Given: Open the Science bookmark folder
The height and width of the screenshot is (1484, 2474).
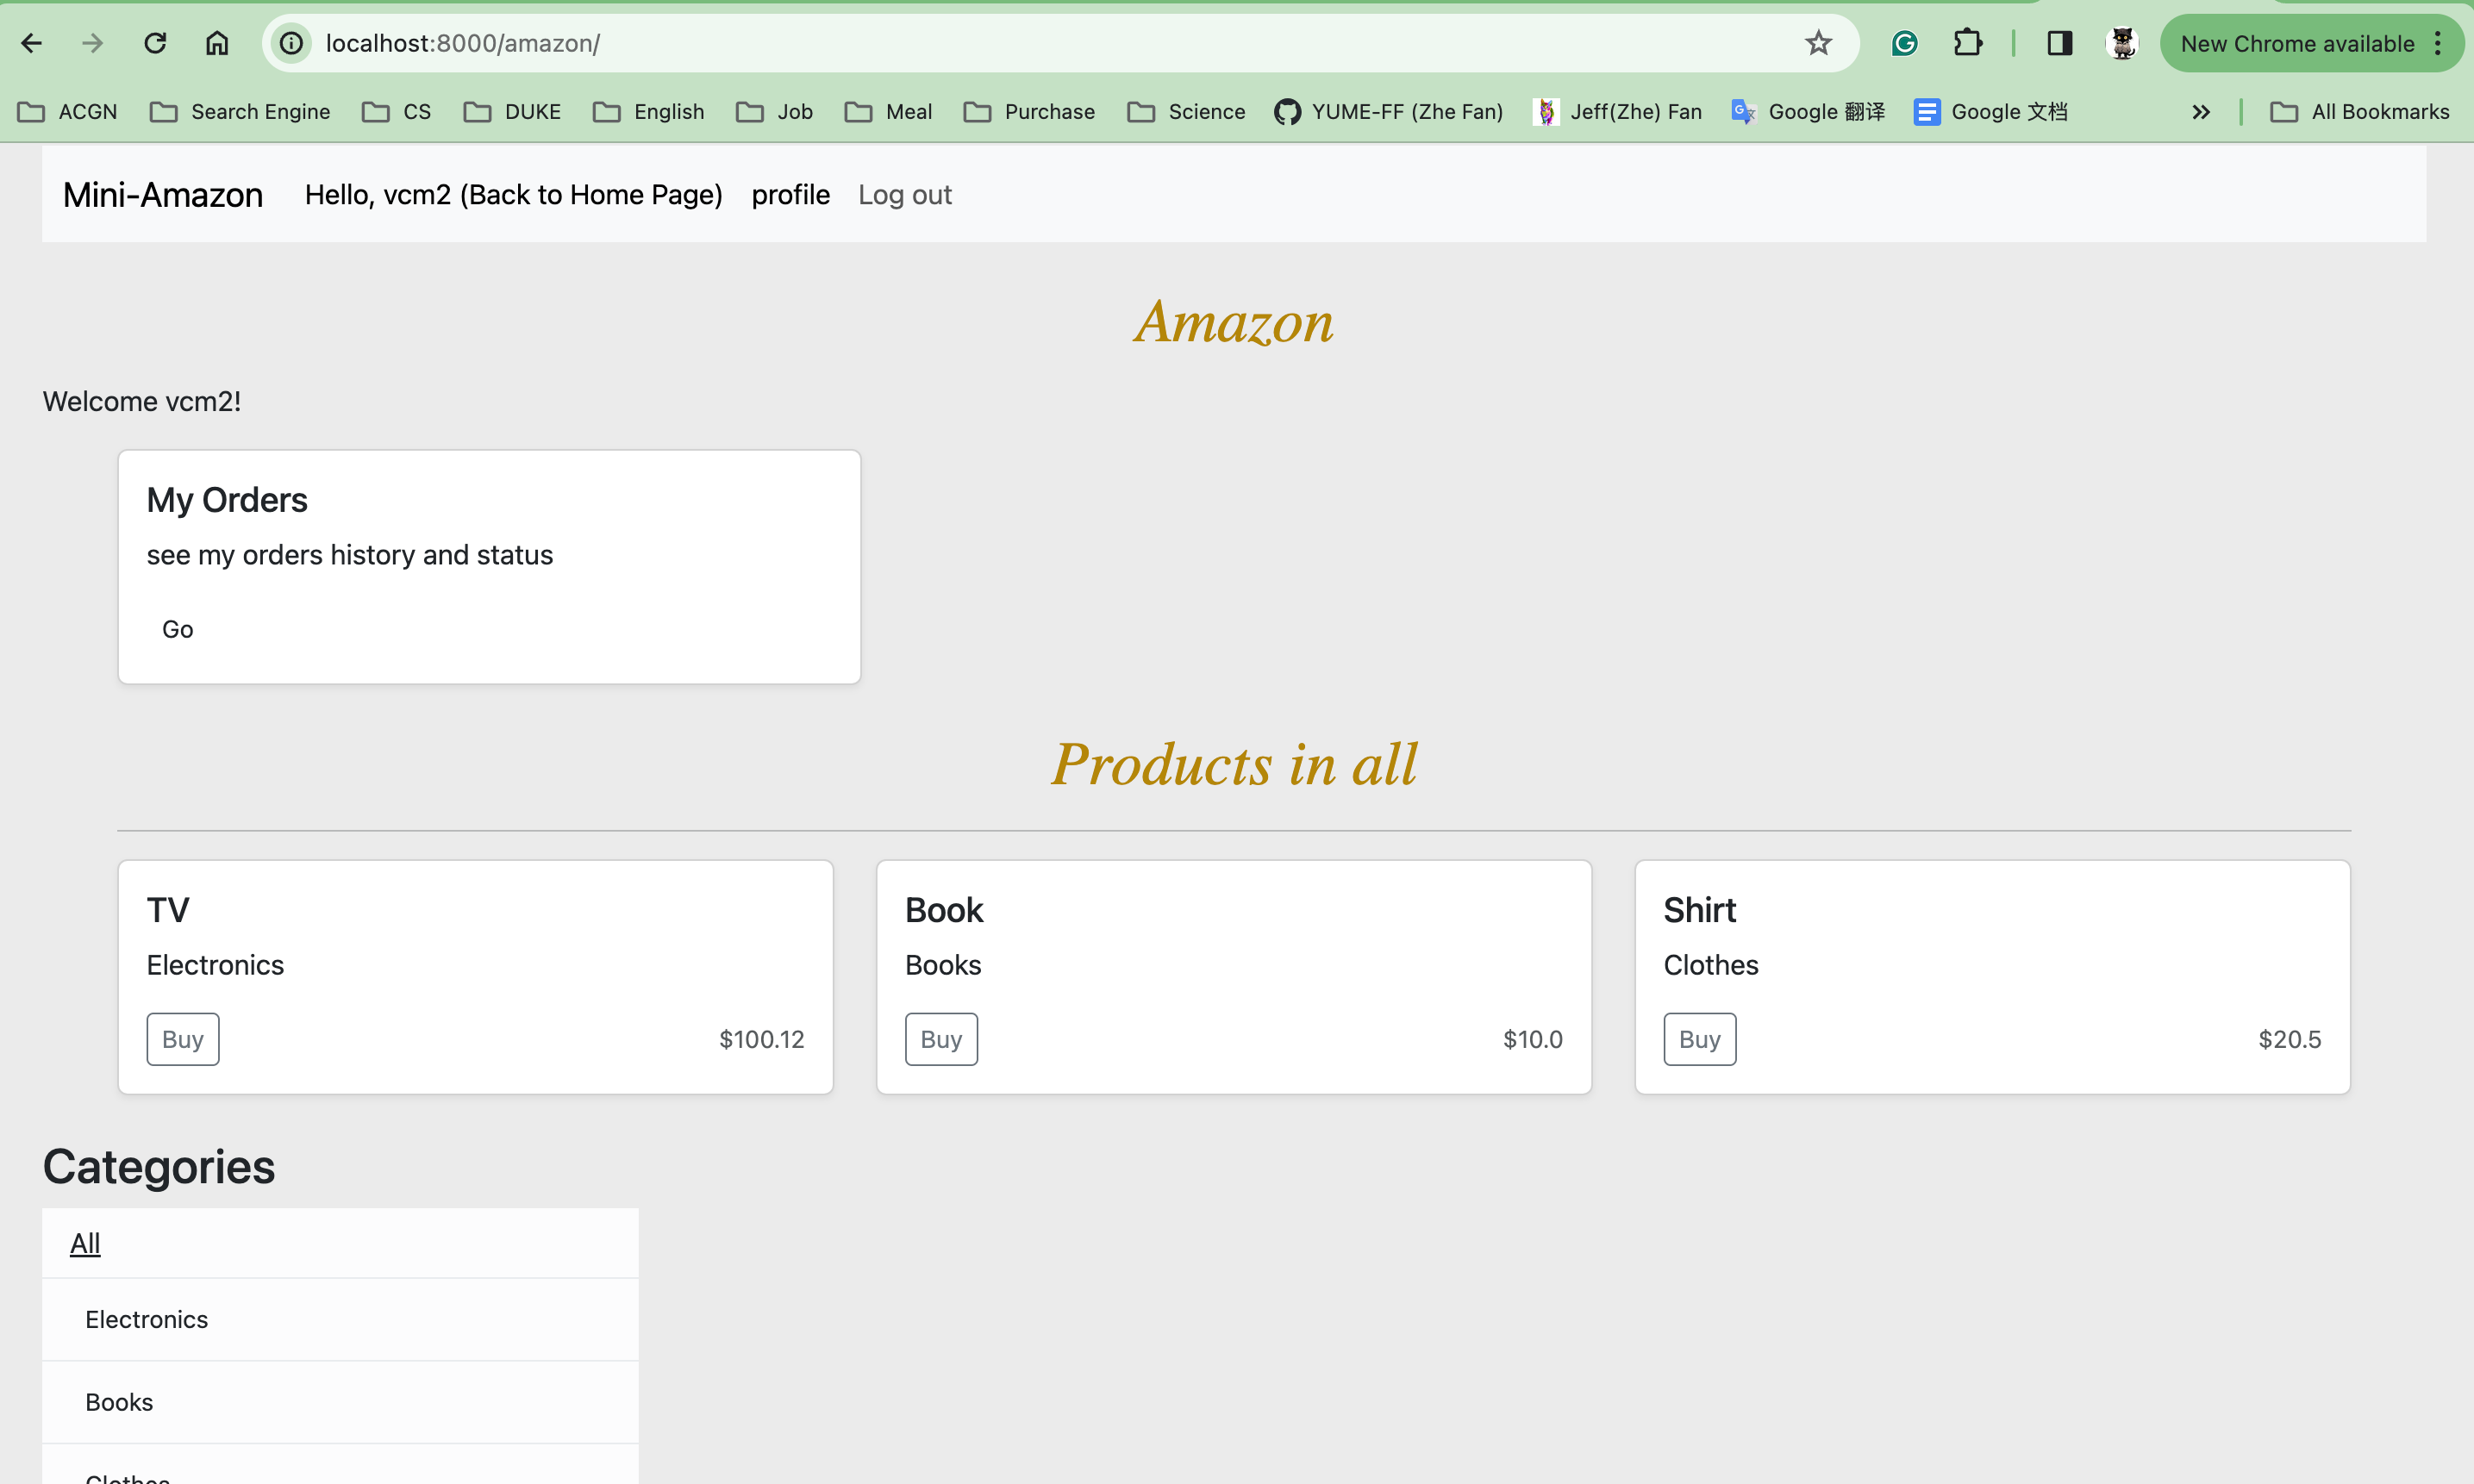Looking at the screenshot, I should point(1187,112).
